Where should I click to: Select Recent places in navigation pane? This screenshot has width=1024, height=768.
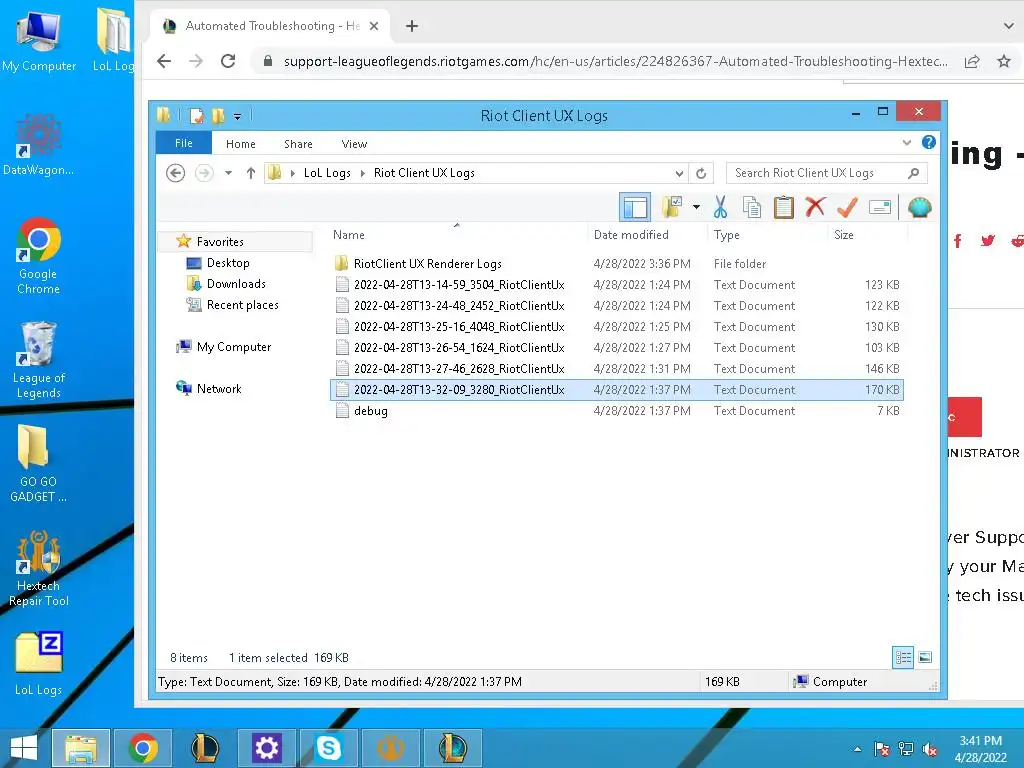(x=242, y=304)
